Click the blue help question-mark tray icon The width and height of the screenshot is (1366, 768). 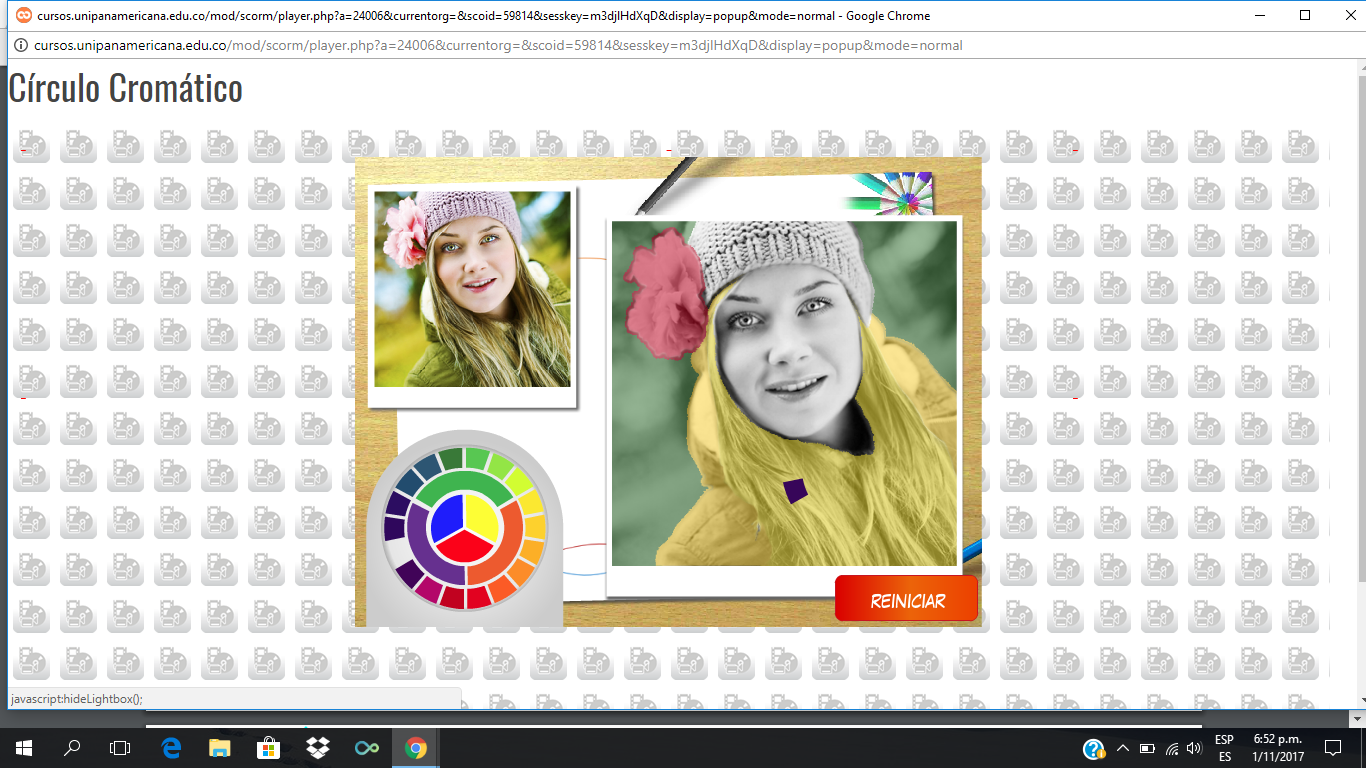click(x=1094, y=748)
